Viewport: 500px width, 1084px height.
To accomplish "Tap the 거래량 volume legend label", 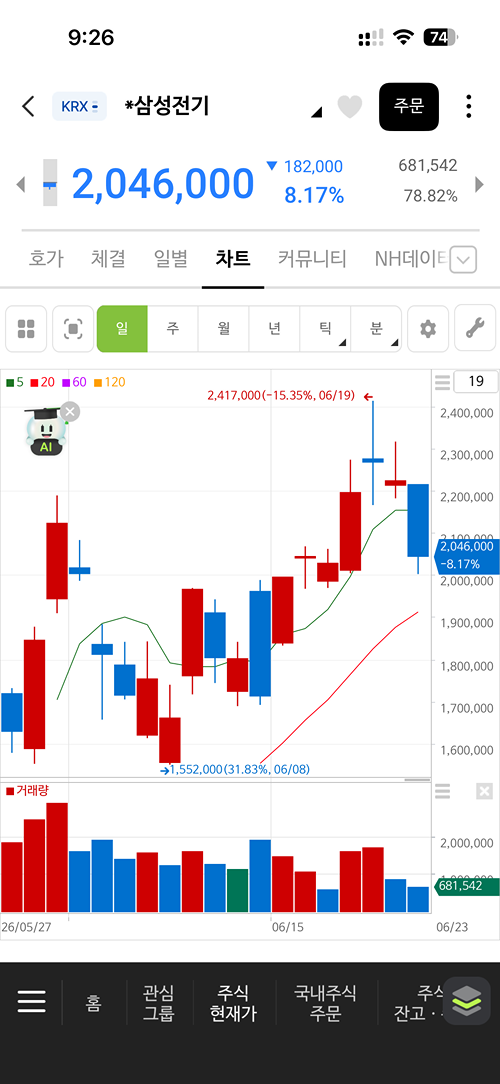I will (28, 791).
